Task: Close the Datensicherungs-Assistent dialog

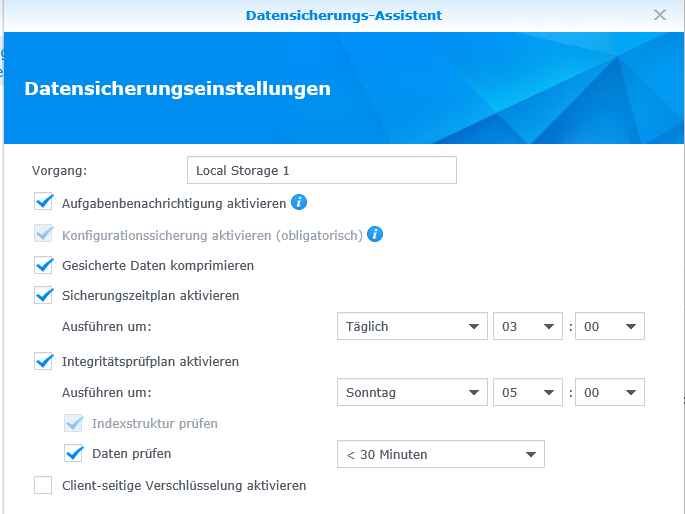Action: click(x=659, y=15)
